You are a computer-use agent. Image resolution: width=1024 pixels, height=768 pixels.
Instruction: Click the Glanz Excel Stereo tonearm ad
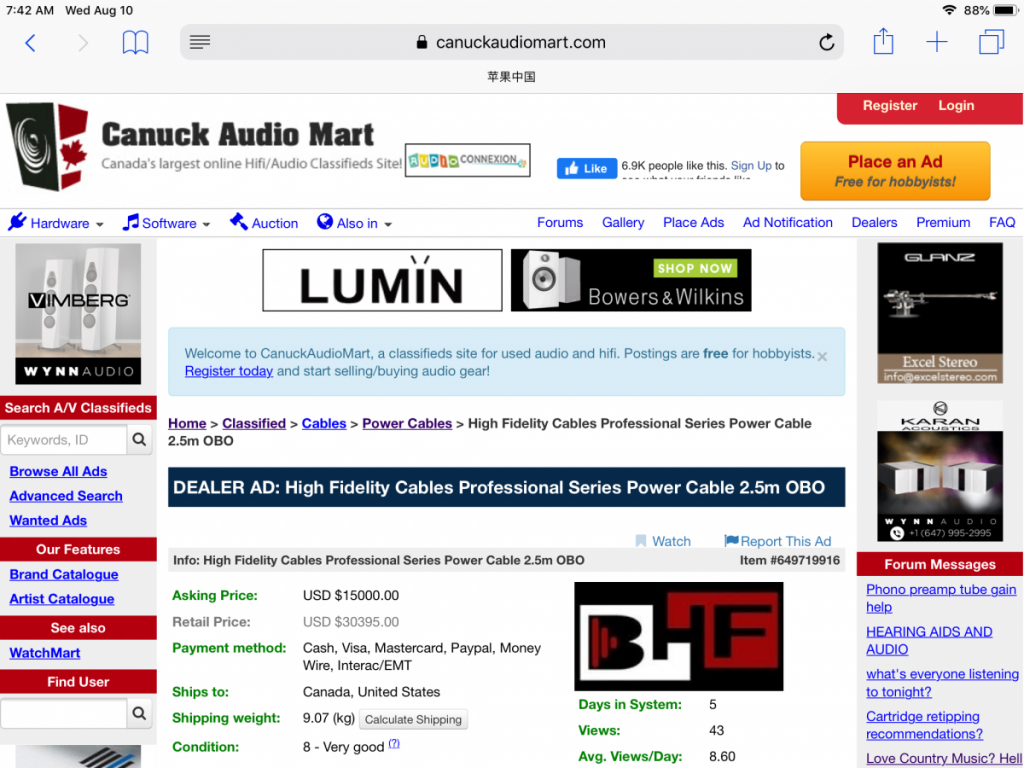click(940, 313)
